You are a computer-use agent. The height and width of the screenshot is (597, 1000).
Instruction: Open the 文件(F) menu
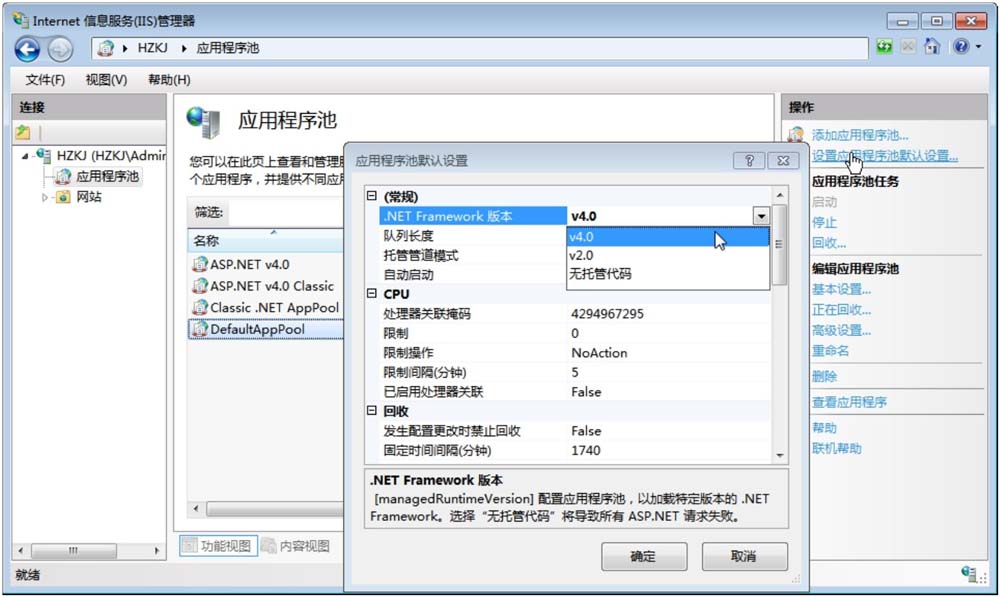tap(45, 80)
